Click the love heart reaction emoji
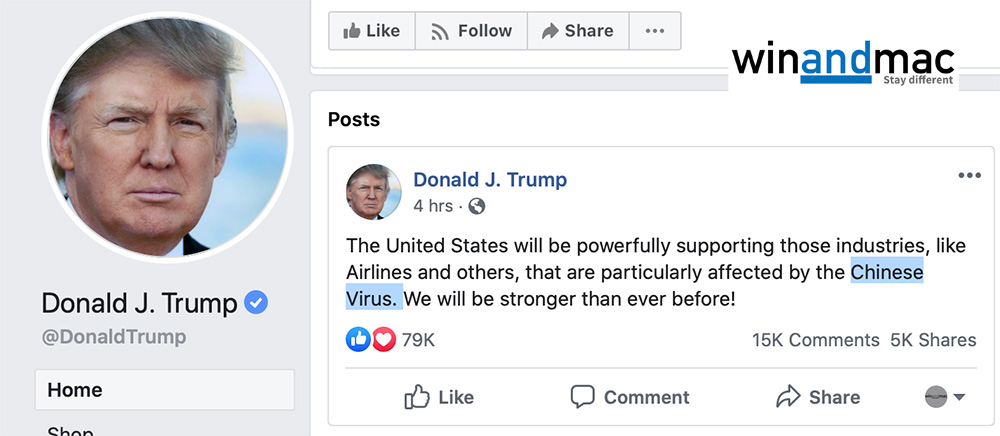Image resolution: width=1000 pixels, height=436 pixels. coord(383,340)
